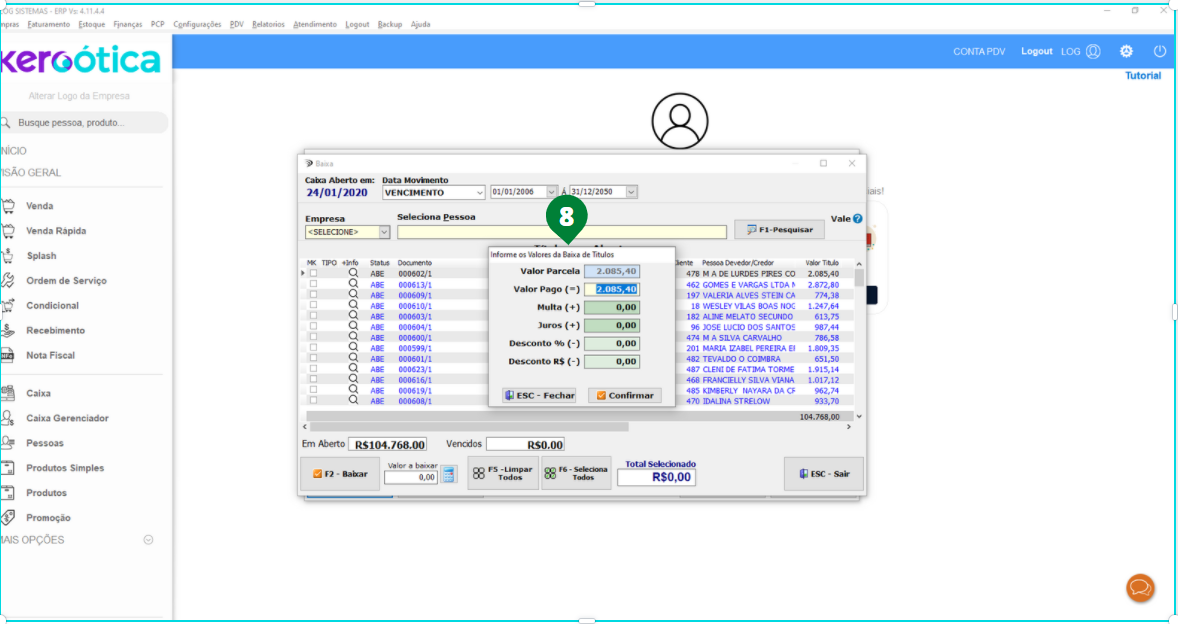The height and width of the screenshot is (624, 1178).
Task: Open the Faturamento menu
Action: pyautogui.click(x=49, y=24)
